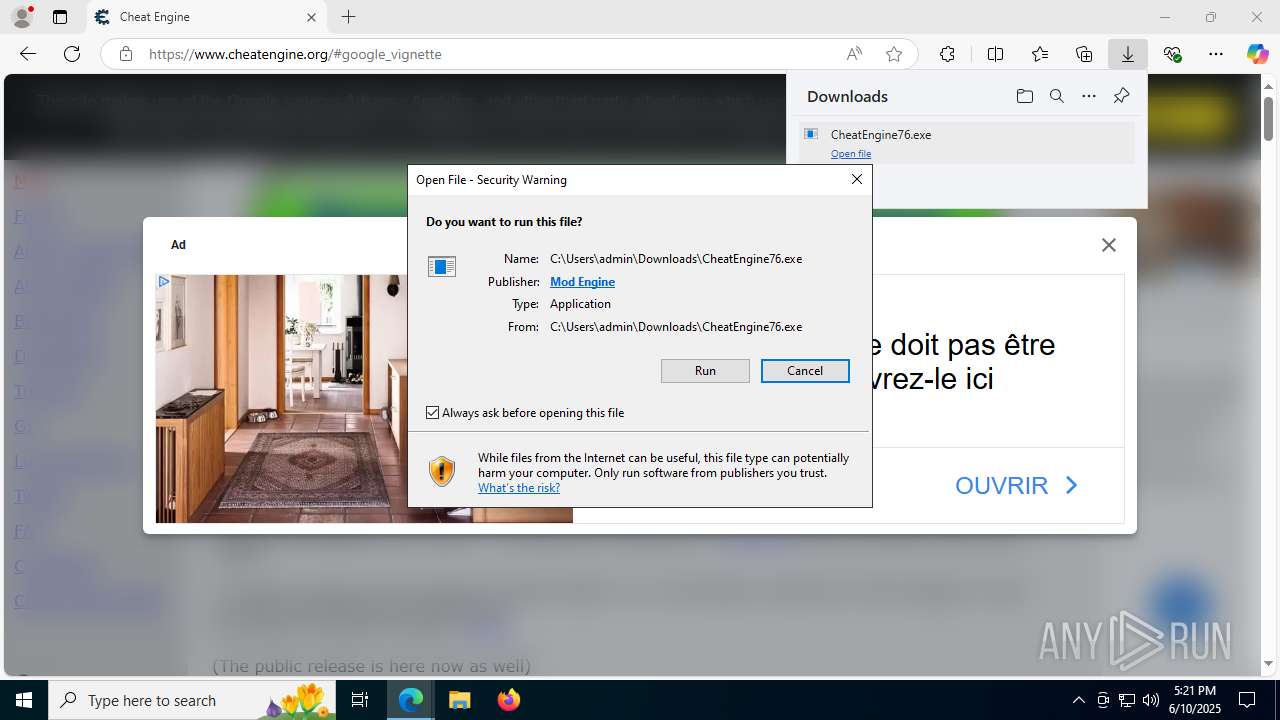Select the Cheat Engine browser tab
Screen dimensions: 1280x720
click(205, 17)
